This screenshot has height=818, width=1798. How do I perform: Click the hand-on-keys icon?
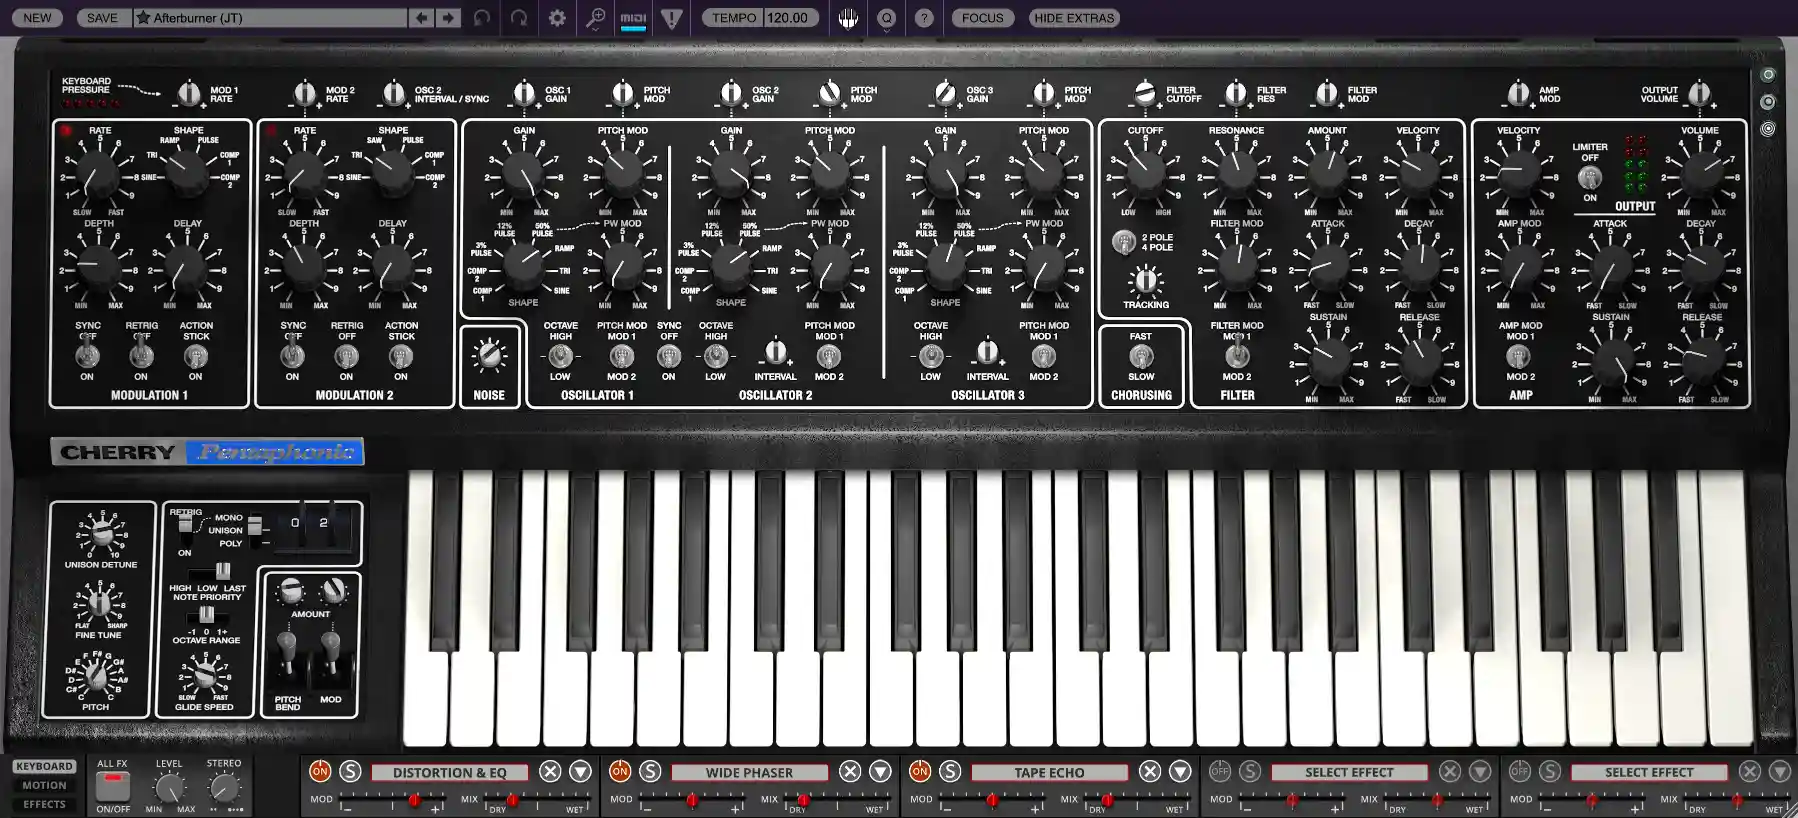[x=848, y=18]
